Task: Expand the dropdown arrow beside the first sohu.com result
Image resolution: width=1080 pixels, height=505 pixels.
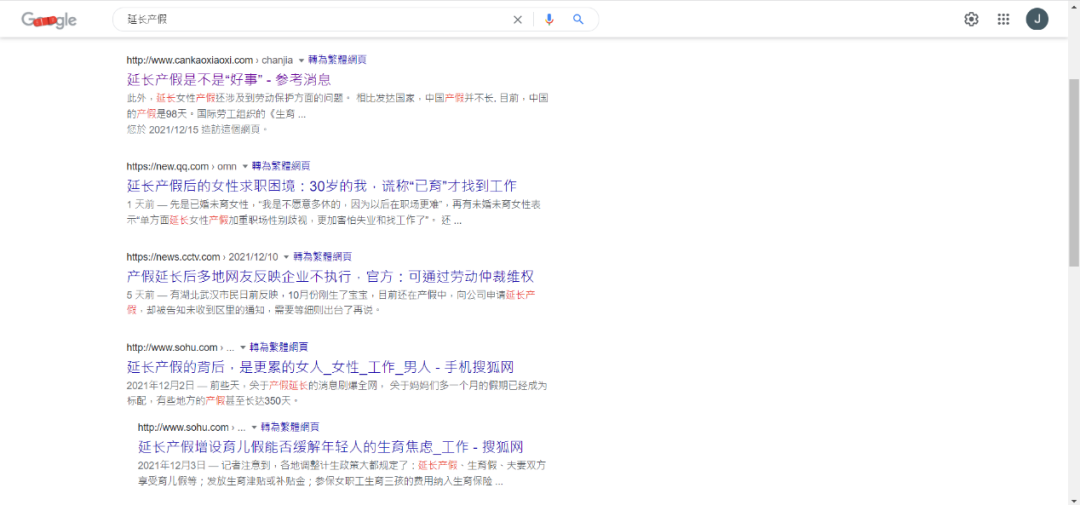Action: tap(242, 347)
